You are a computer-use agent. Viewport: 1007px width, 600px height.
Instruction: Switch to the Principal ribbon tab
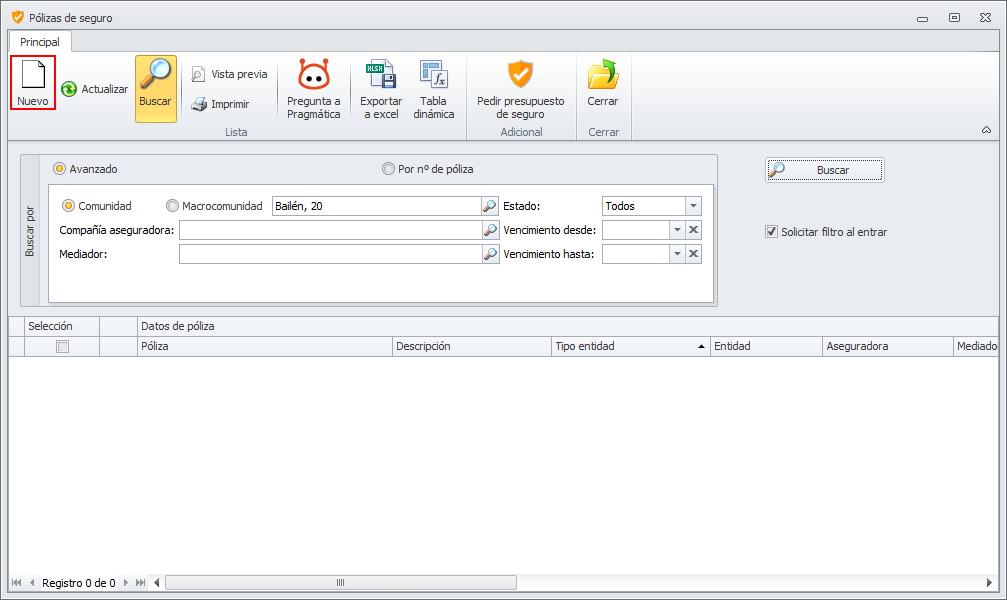coord(40,42)
